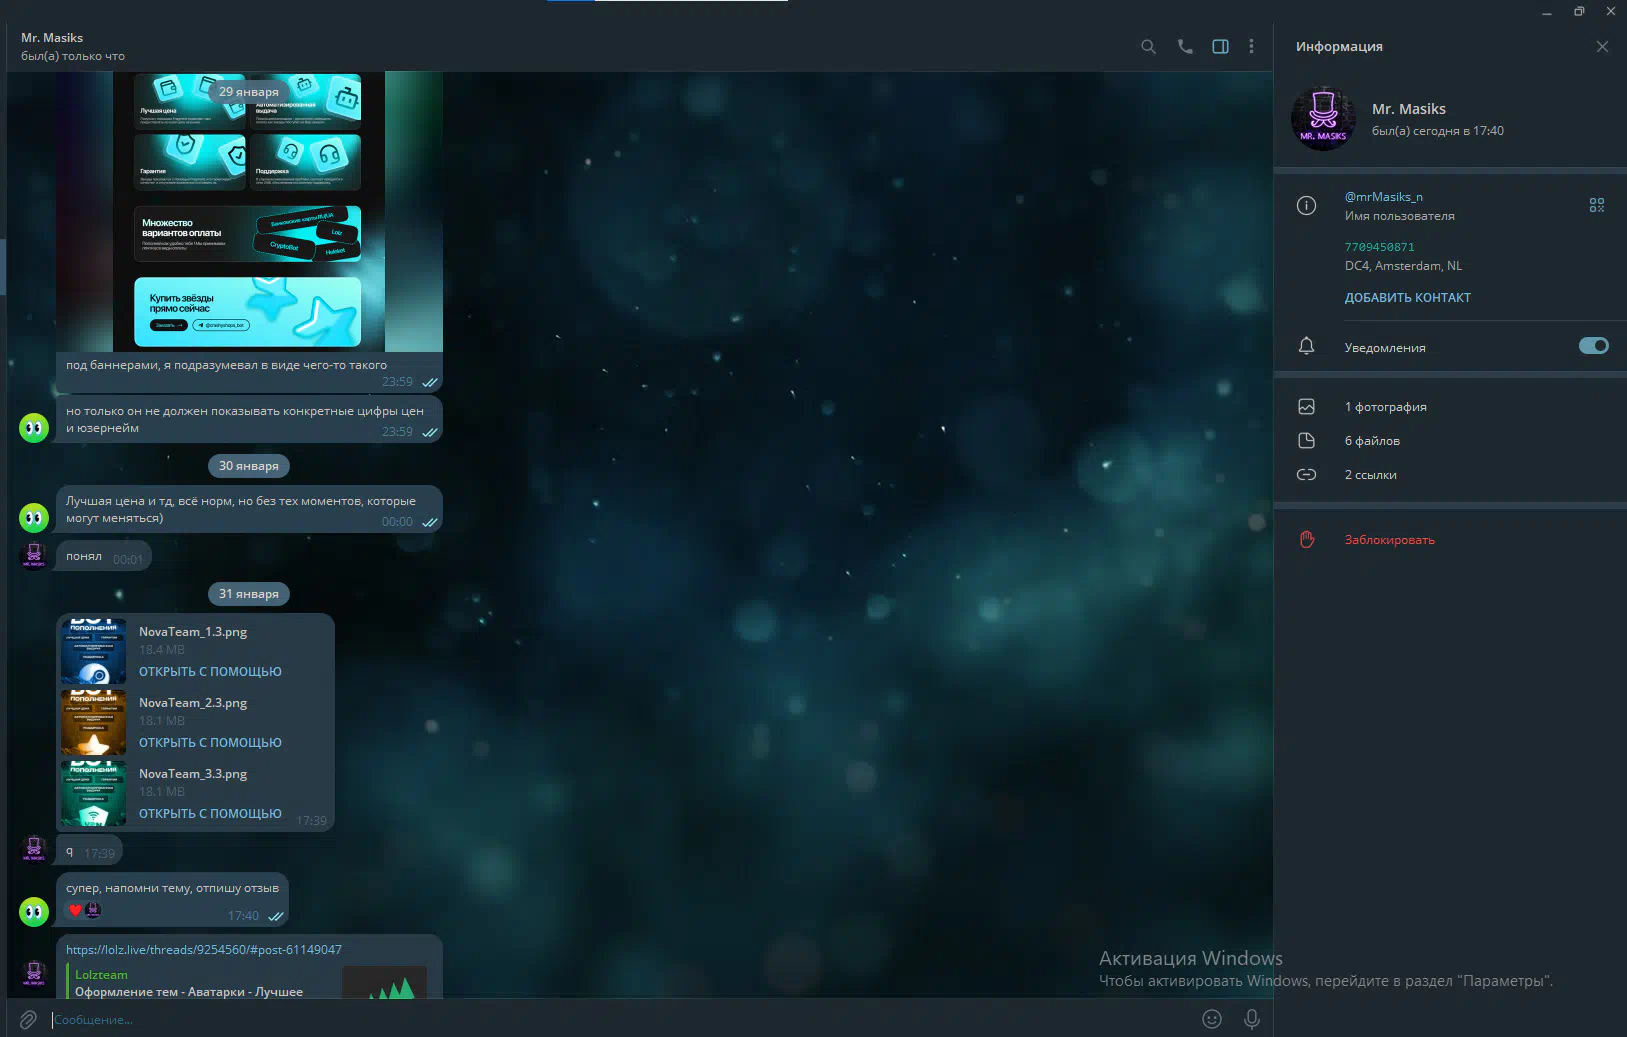The image size is (1627, 1037).
Task: Close the Информация panel
Action: (1602, 47)
